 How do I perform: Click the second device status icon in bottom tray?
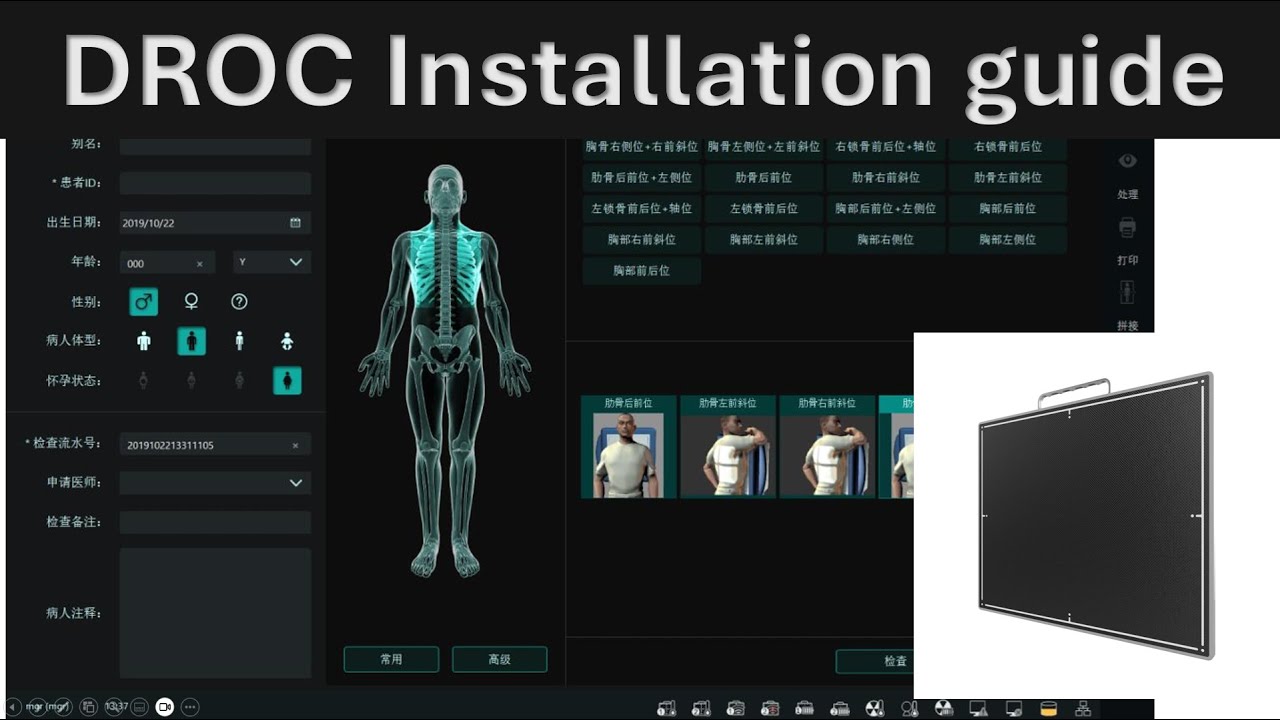[701, 709]
